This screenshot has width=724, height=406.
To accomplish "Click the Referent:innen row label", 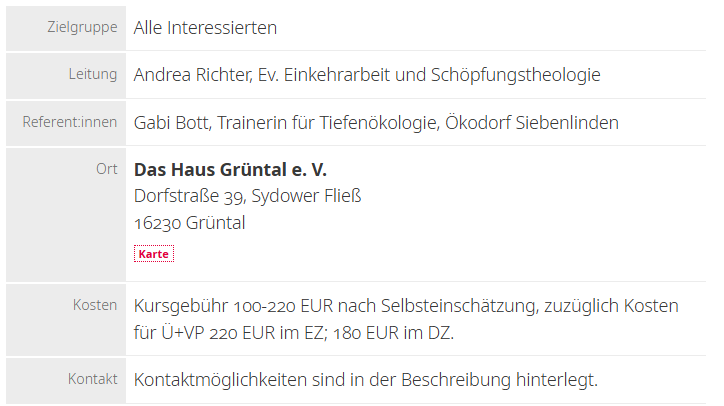I will 70,123.
